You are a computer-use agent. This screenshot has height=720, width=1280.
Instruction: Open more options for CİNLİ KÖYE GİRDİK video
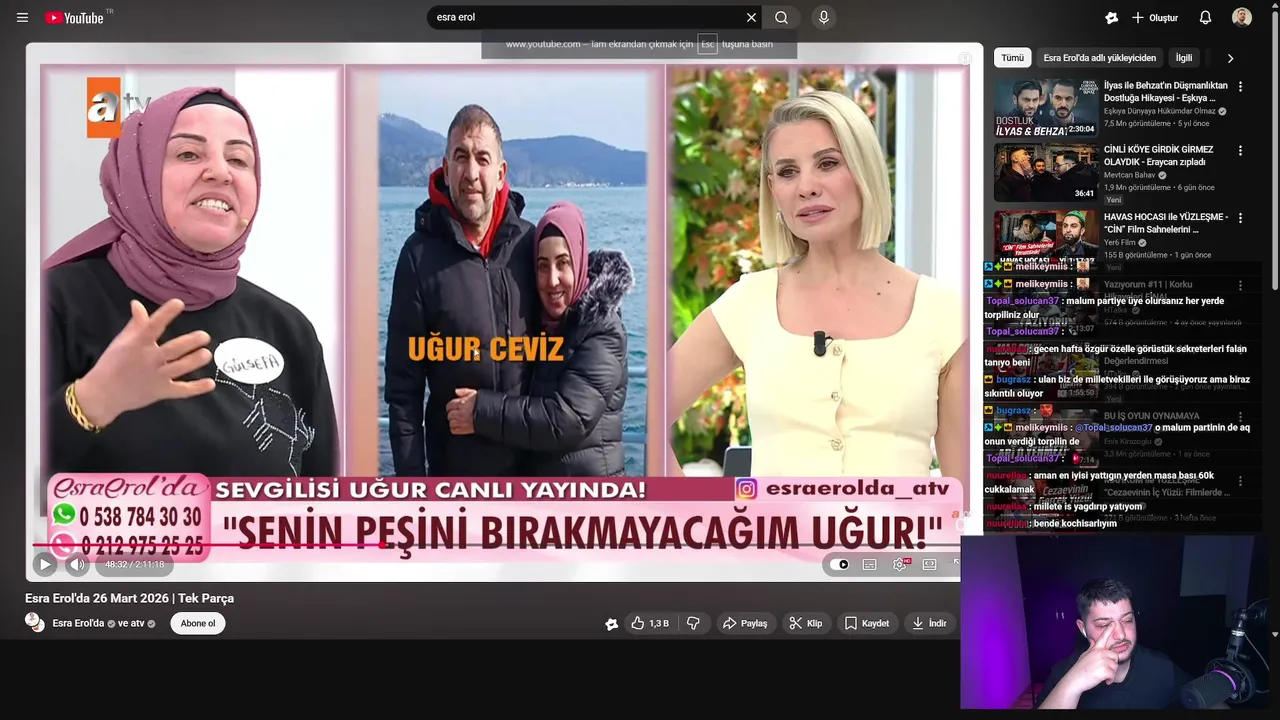1240,151
